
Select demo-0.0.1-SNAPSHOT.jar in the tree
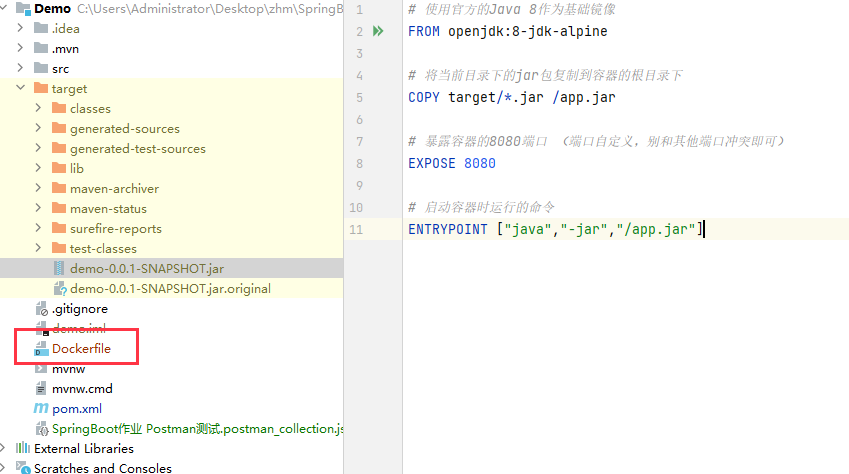point(147,269)
